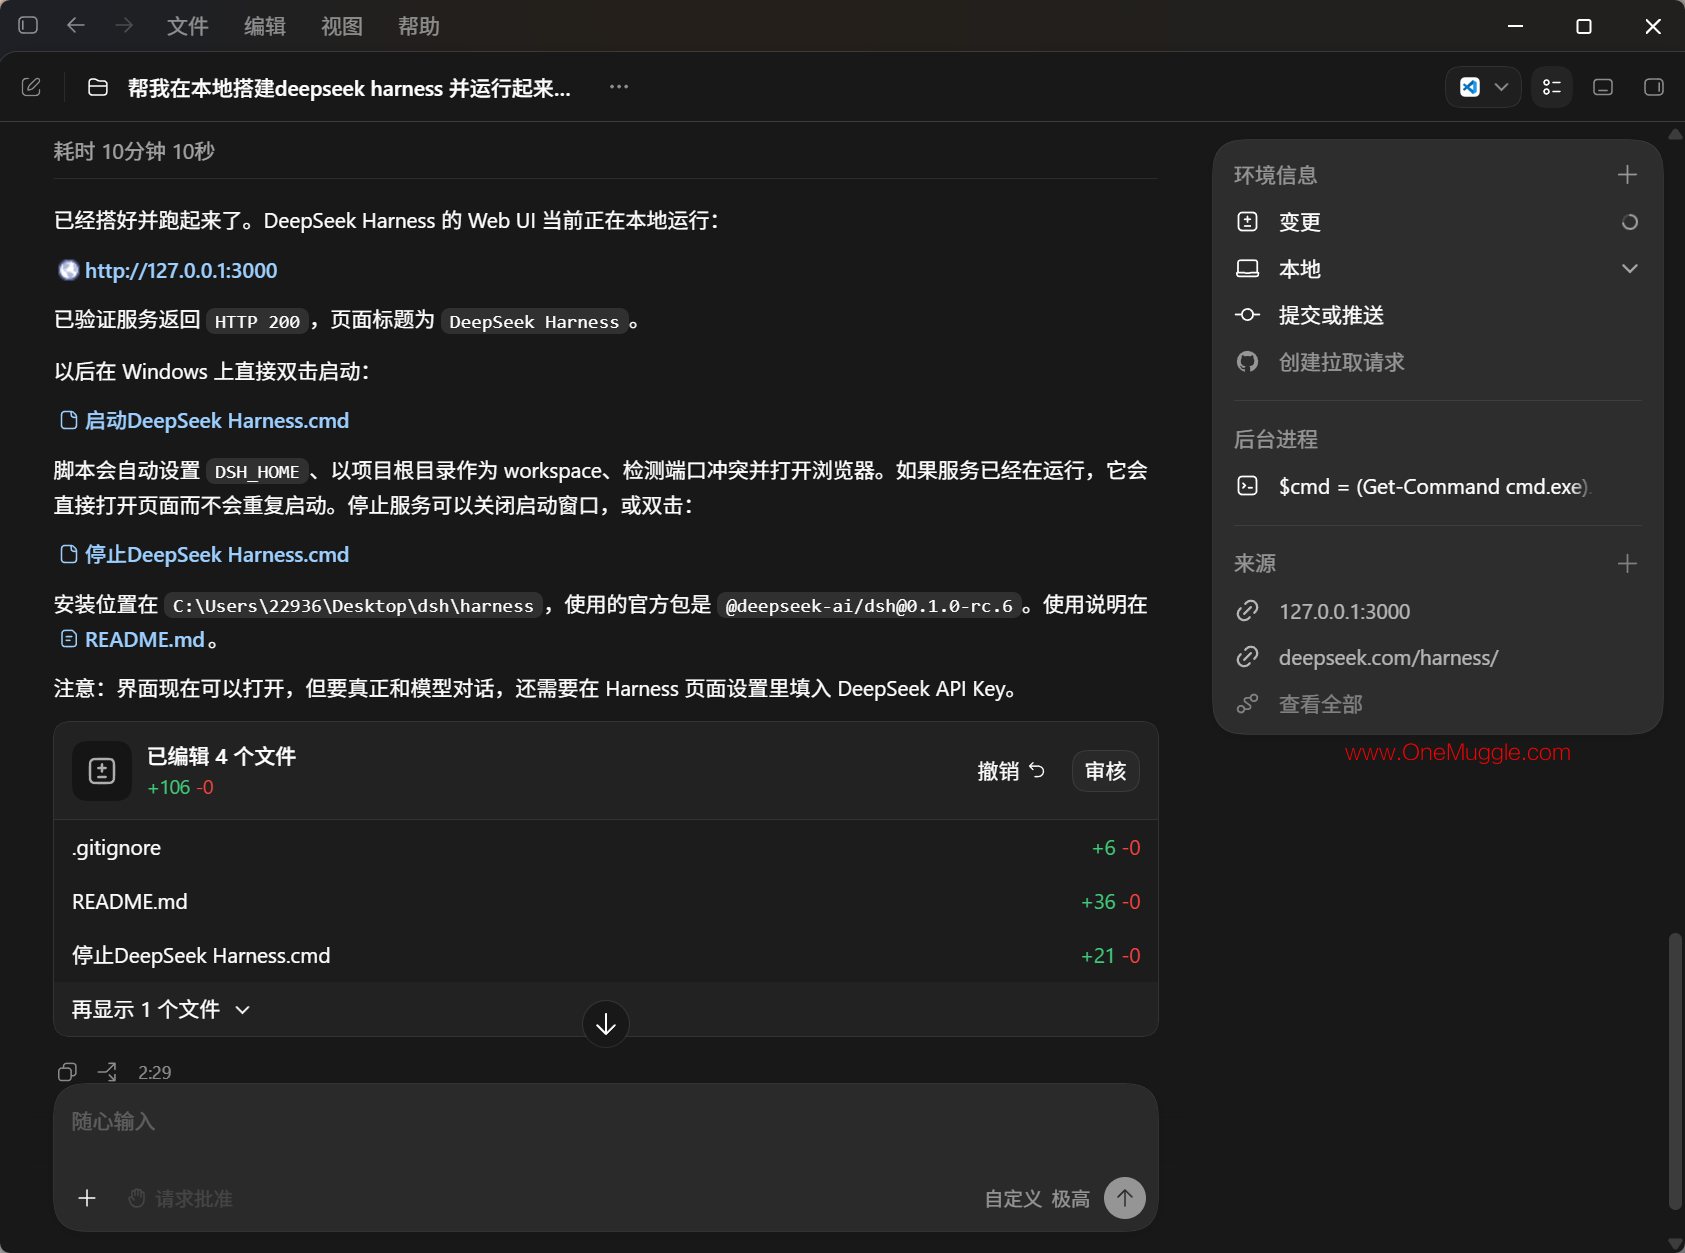Toggle 请求批准 approval mode
This screenshot has height=1253, width=1685.
(181, 1198)
